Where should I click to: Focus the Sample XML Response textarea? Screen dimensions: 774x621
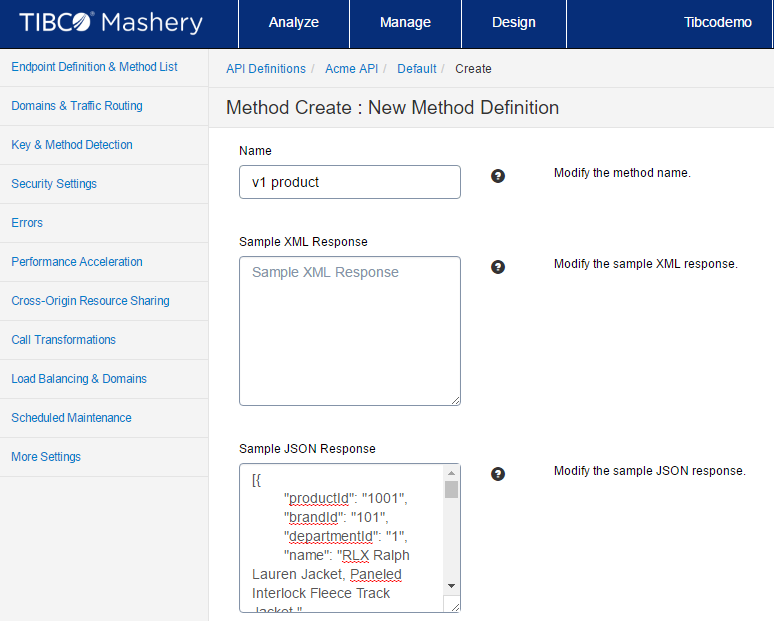pyautogui.click(x=349, y=331)
